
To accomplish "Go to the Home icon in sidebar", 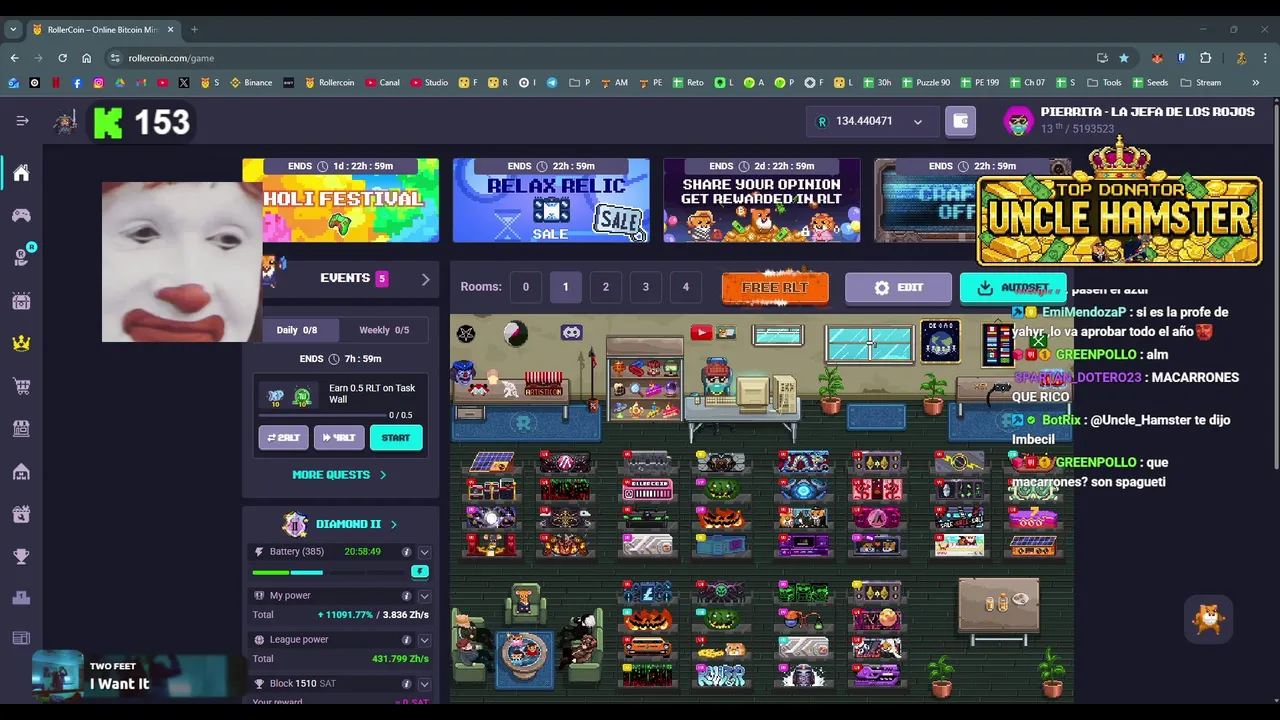I will (21, 173).
